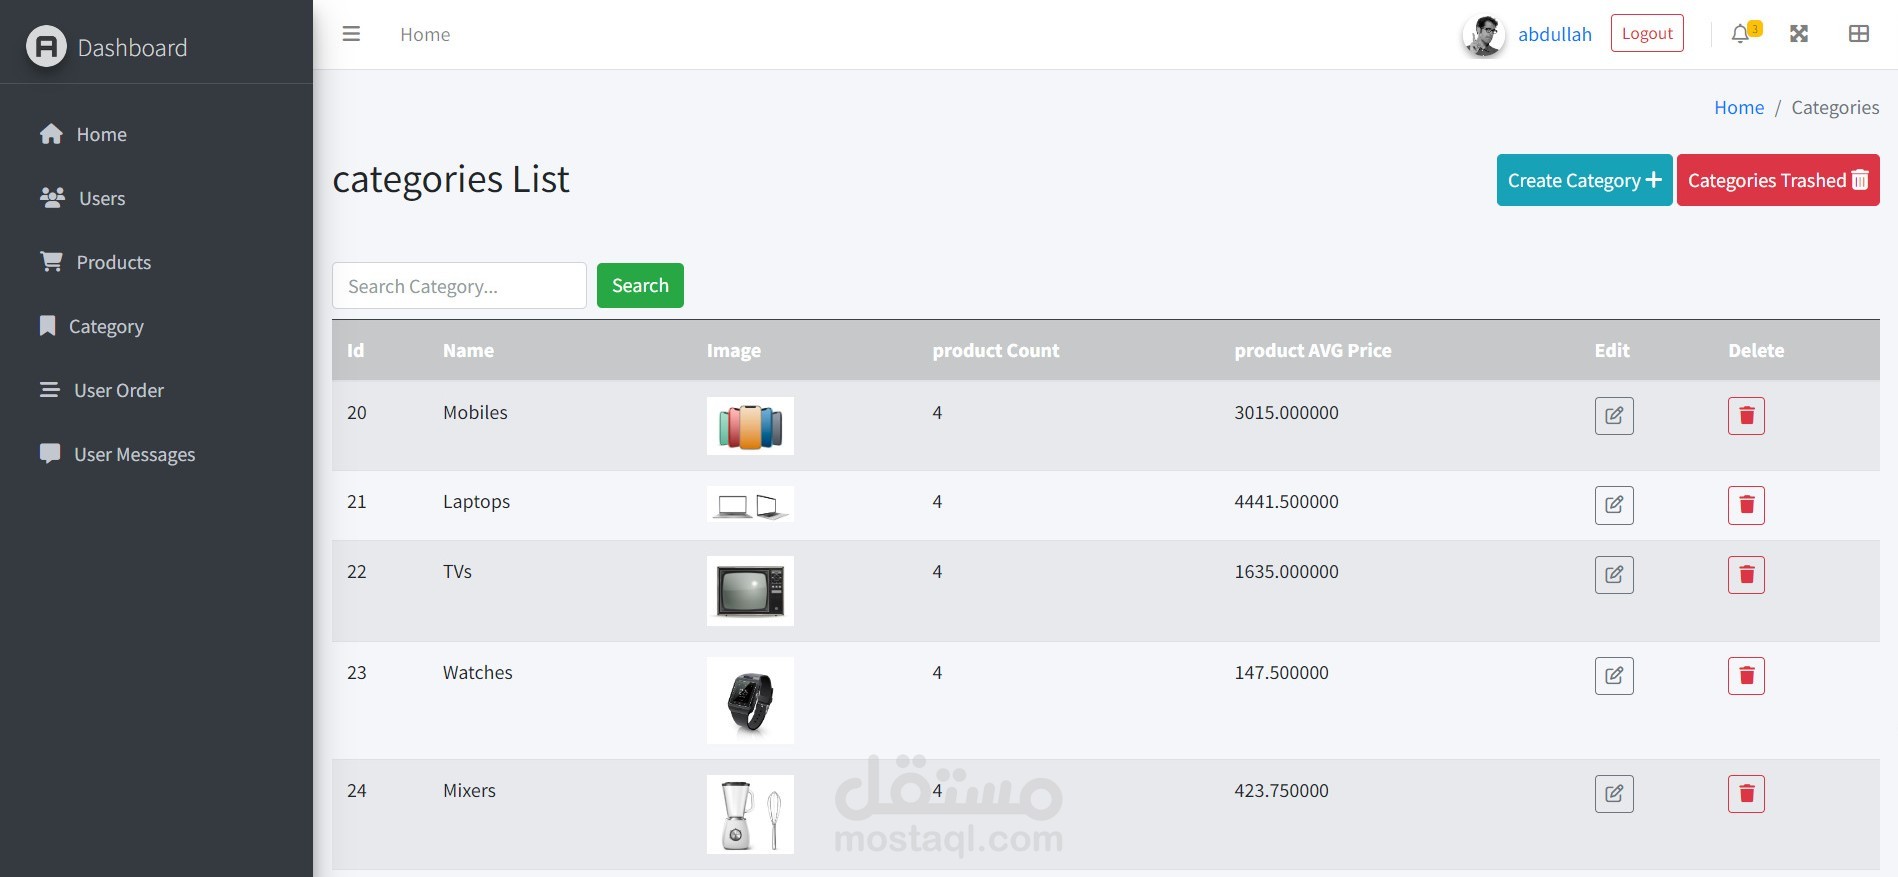Viewport: 1898px width, 877px height.
Task: Go to Products in the sidebar
Action: click(113, 262)
